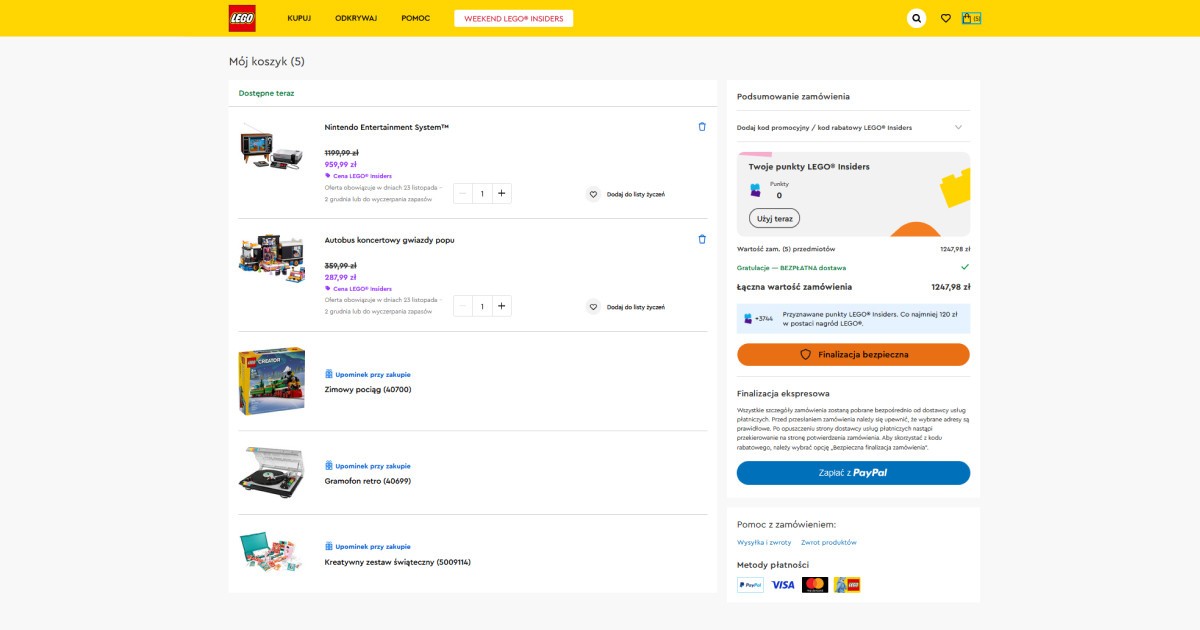The width and height of the screenshot is (1200, 630).
Task: Open Zimowy pociąg product image
Action: 272,381
